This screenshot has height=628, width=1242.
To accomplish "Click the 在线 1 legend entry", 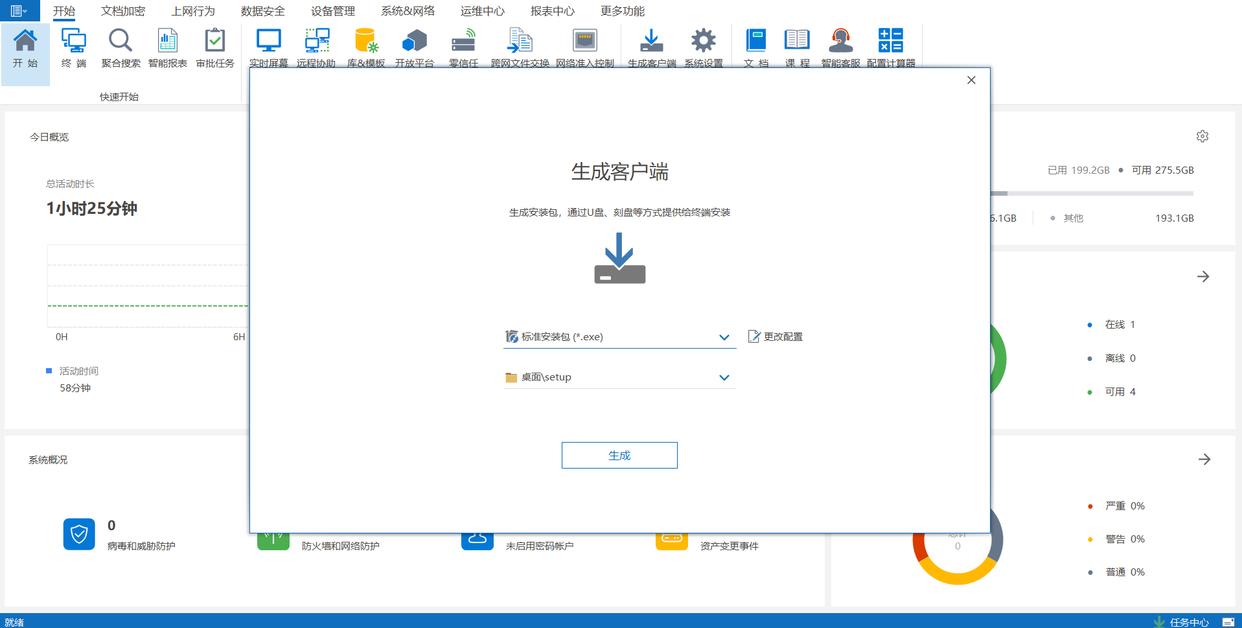I will point(1111,325).
